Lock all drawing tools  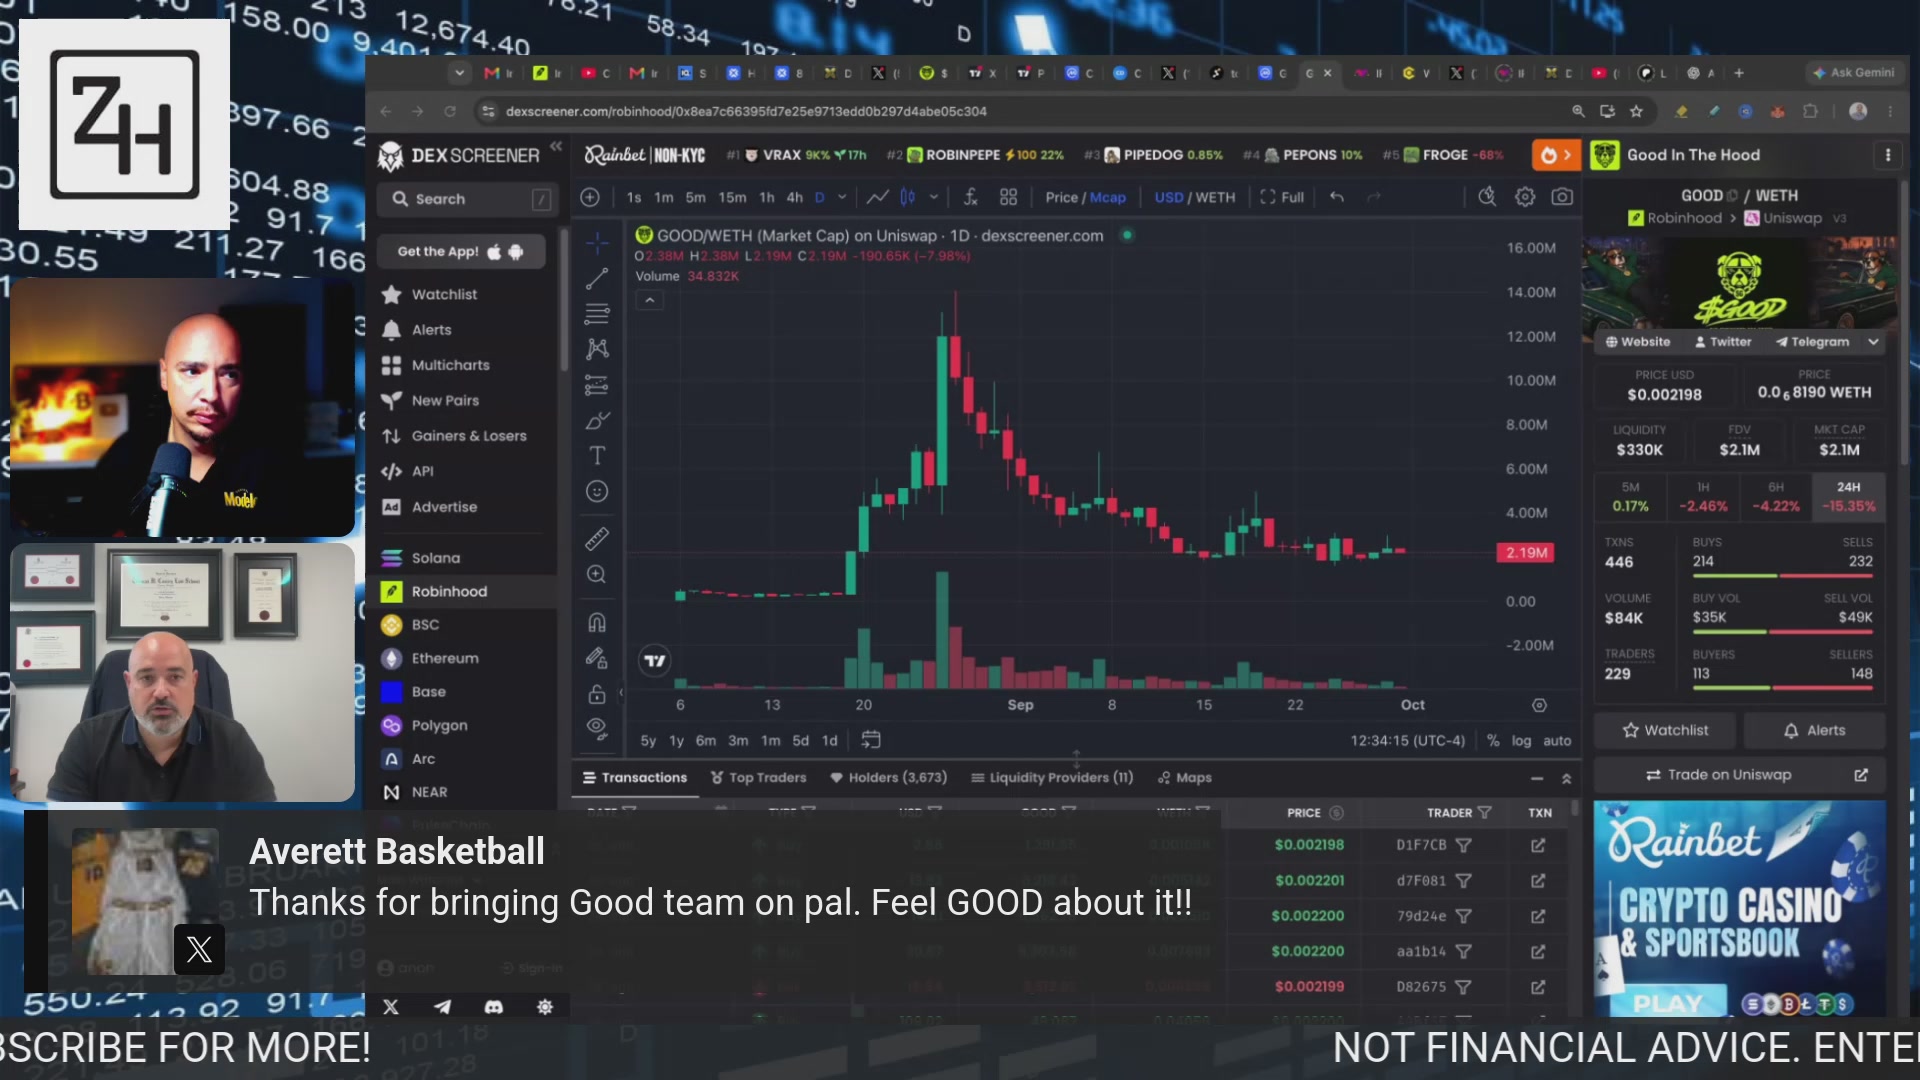click(597, 693)
